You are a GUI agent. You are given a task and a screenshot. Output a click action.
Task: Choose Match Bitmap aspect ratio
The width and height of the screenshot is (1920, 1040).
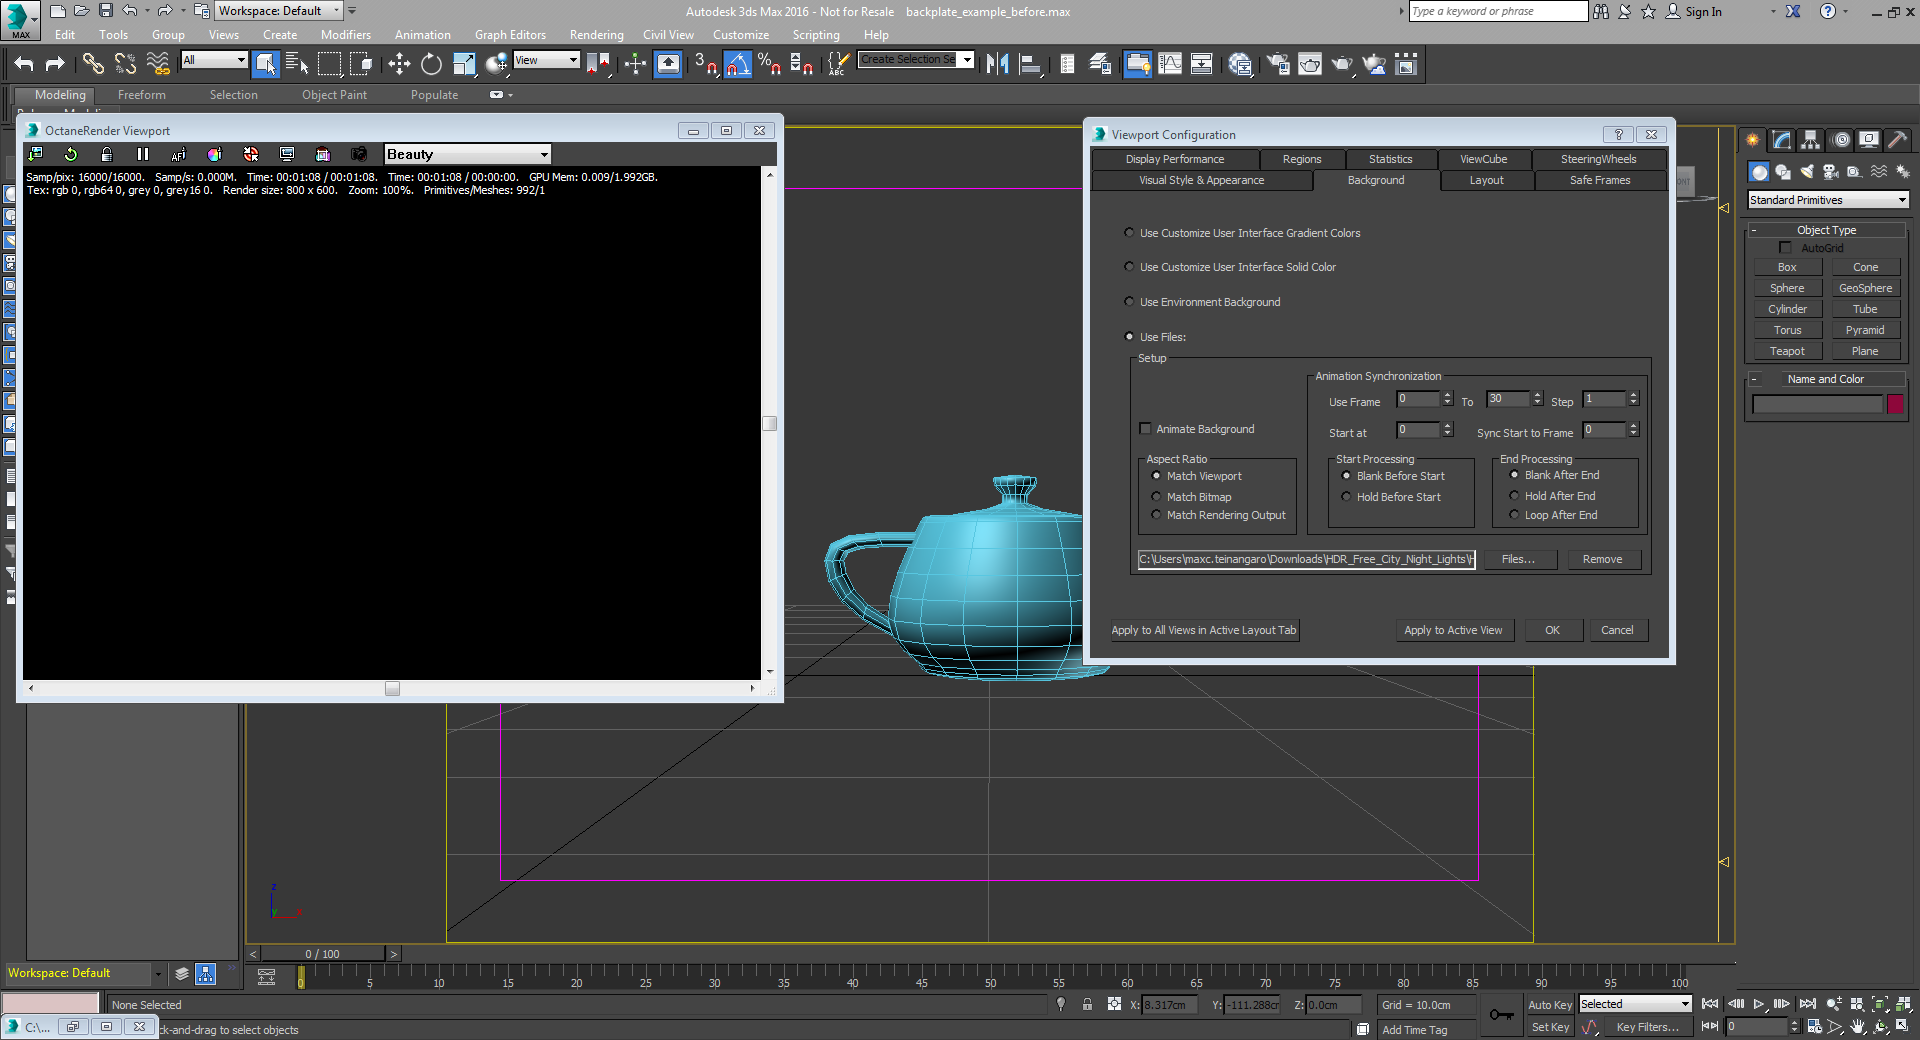pyautogui.click(x=1157, y=497)
